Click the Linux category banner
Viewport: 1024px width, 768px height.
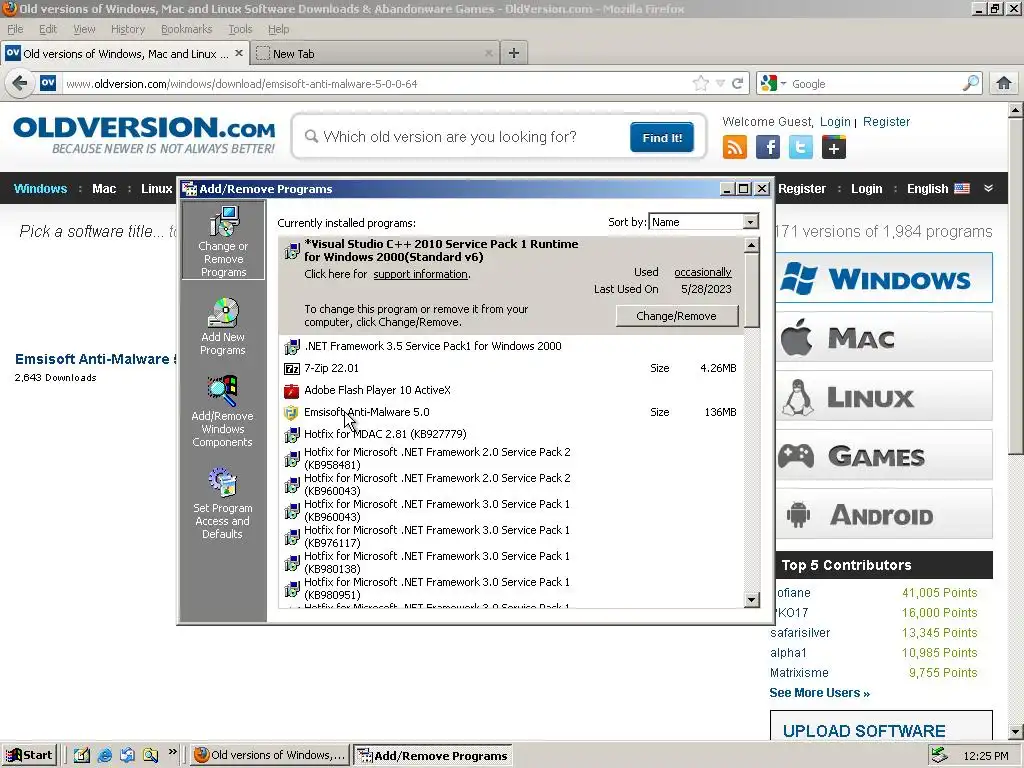tap(885, 396)
